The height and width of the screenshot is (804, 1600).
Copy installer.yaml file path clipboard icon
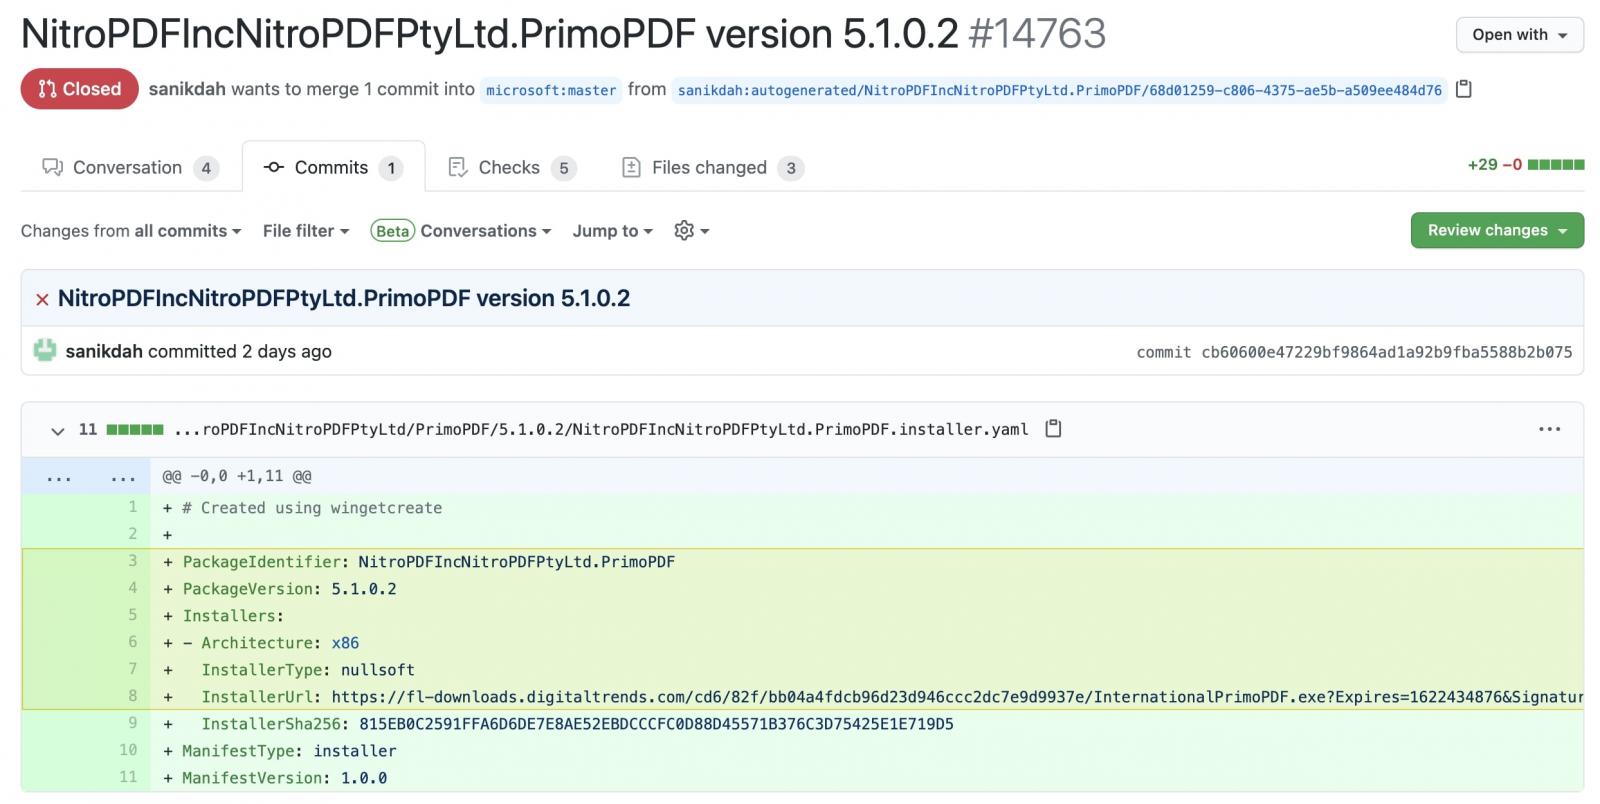pos(1053,429)
